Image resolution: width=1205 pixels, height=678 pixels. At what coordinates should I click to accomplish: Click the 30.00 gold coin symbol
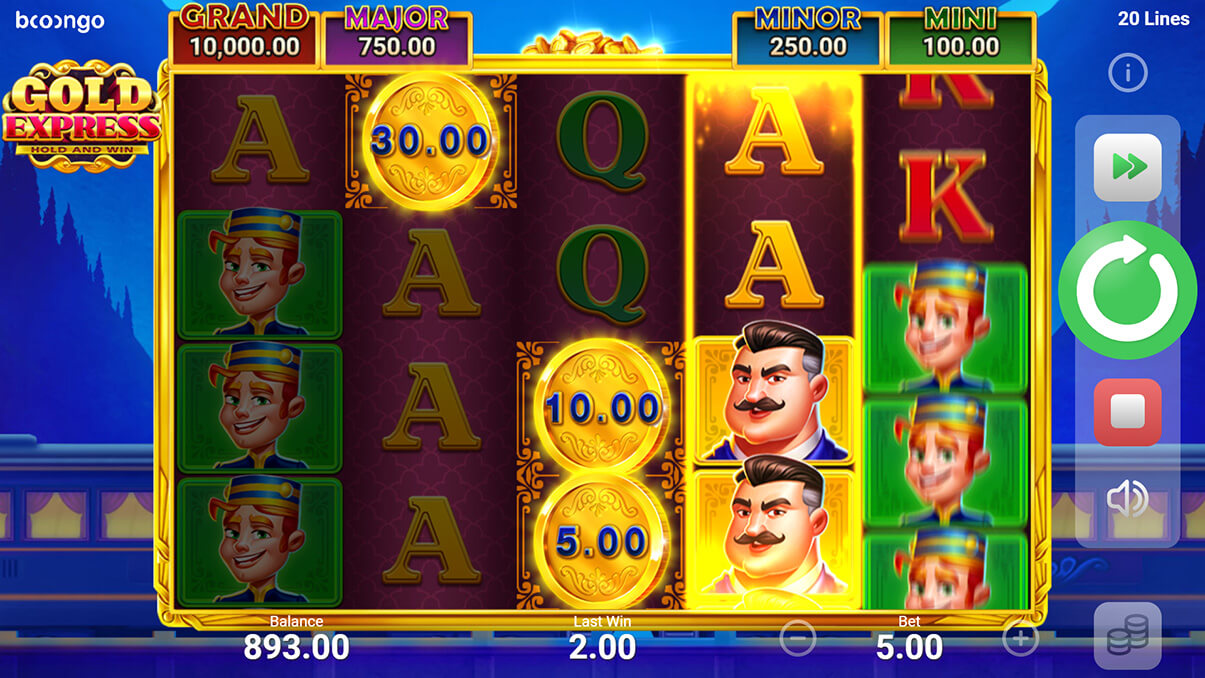(429, 140)
